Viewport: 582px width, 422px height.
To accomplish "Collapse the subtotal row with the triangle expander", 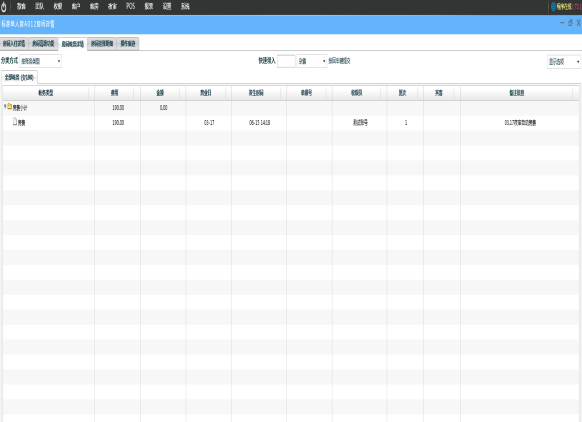I will coord(5,107).
